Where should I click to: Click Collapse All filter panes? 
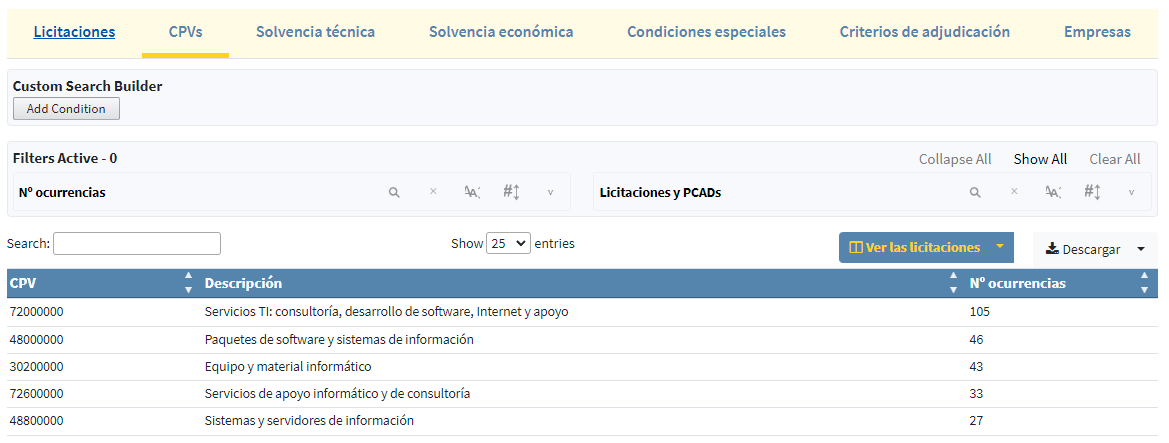click(x=955, y=159)
